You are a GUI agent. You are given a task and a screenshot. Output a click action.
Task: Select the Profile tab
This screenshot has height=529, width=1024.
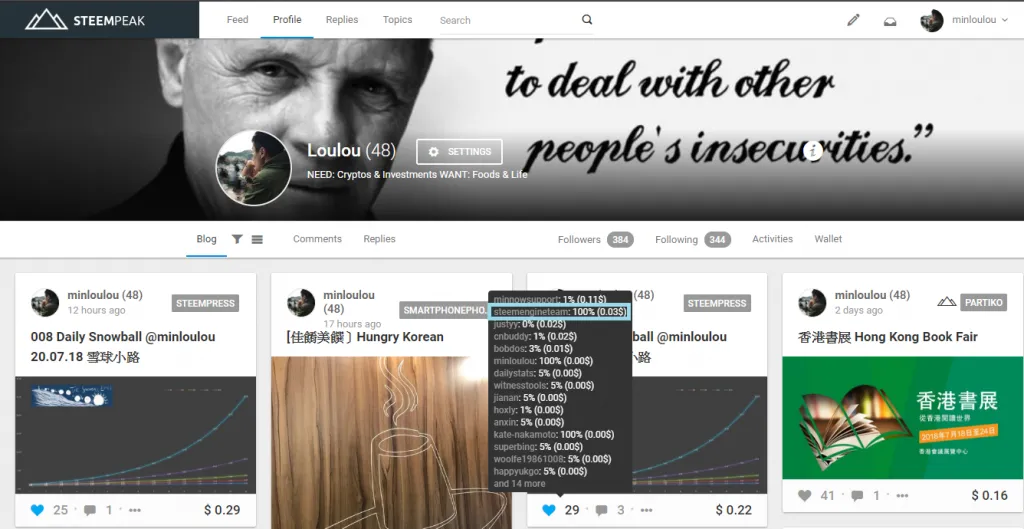(x=287, y=20)
